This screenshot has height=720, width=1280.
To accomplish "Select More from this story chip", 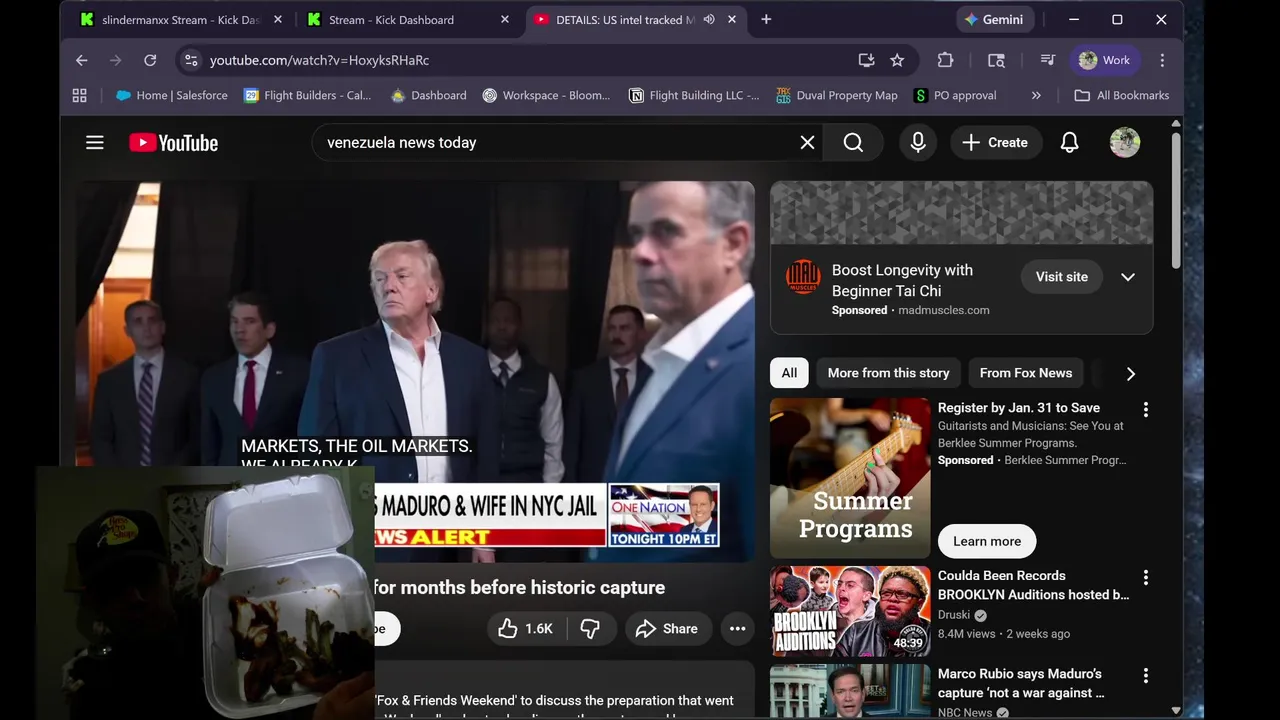I will (x=888, y=373).
